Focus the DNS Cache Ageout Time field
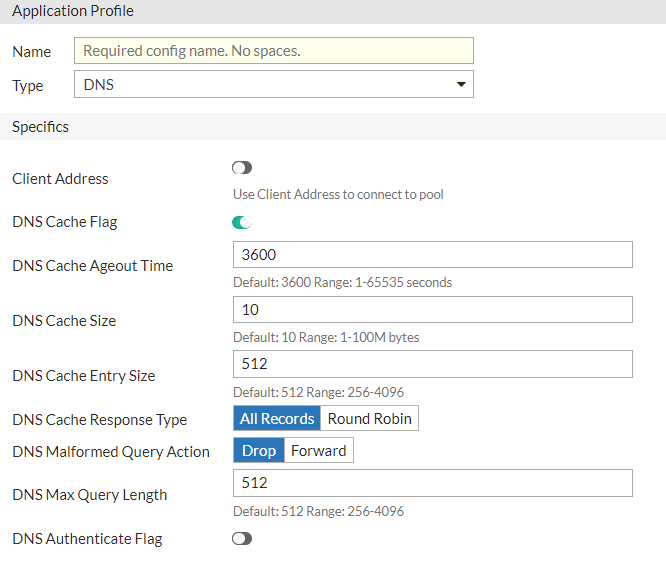The width and height of the screenshot is (666, 561). 432,255
